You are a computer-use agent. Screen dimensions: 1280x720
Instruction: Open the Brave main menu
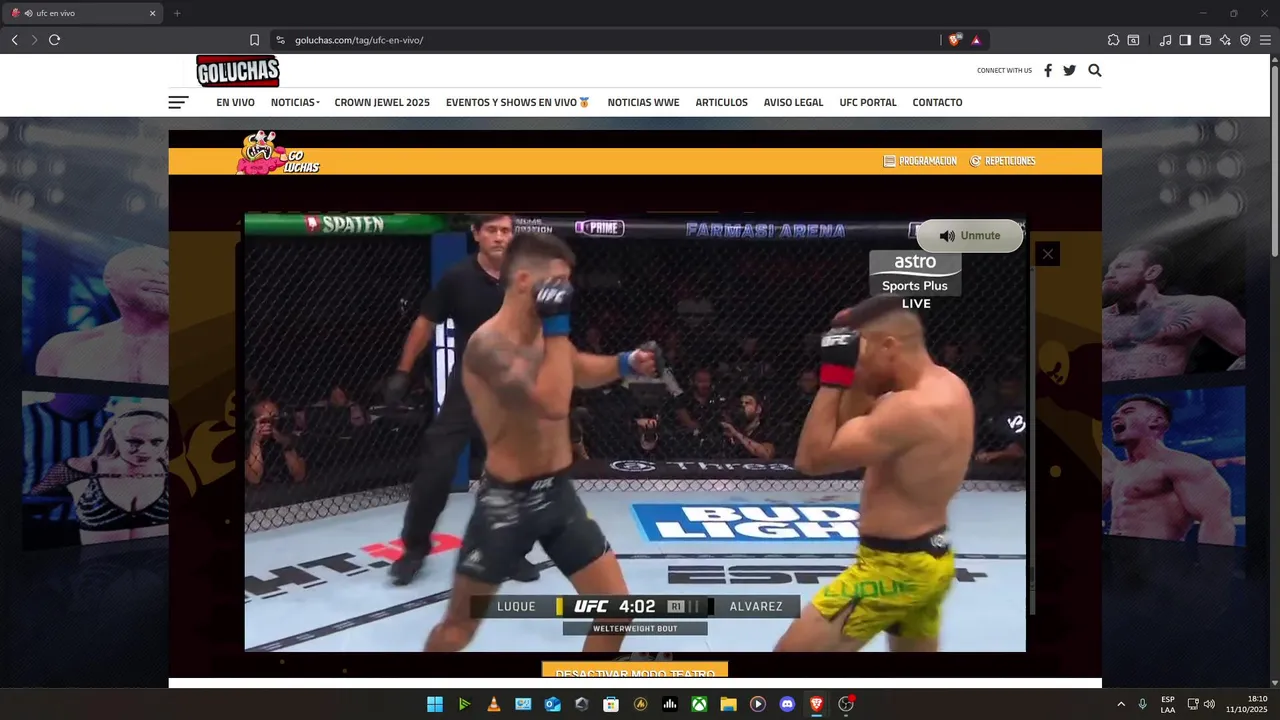[1265, 40]
